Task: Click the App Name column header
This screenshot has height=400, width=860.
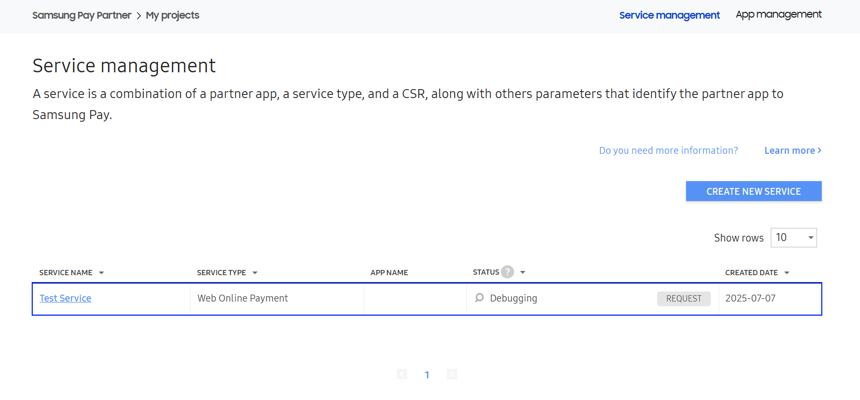Action: pyautogui.click(x=389, y=273)
